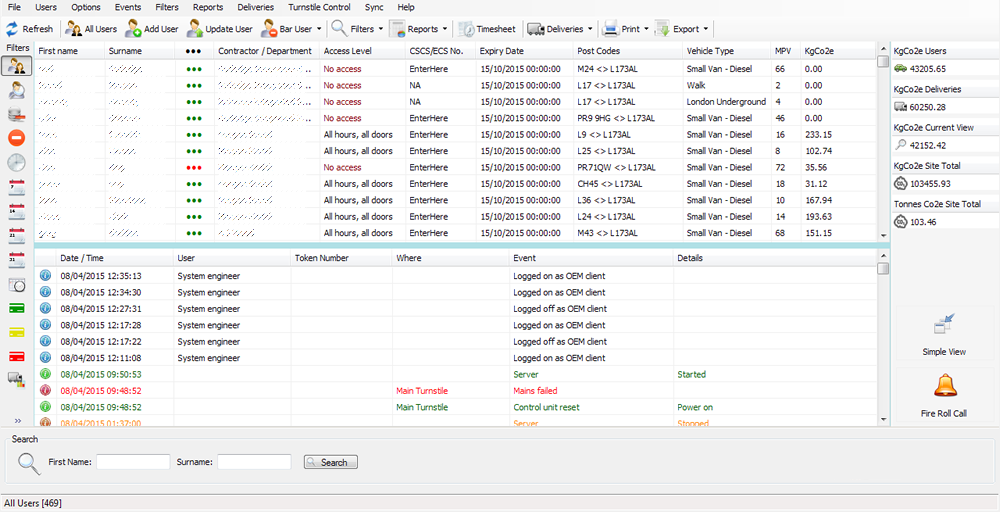Open the Turnstile Control menu
This screenshot has height=512, width=1000.
coord(319,7)
